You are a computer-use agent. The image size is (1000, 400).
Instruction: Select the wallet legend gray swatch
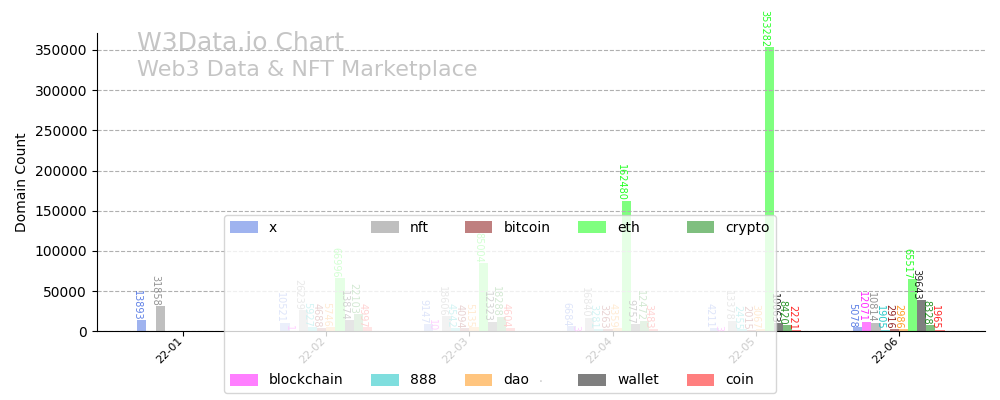(592, 380)
